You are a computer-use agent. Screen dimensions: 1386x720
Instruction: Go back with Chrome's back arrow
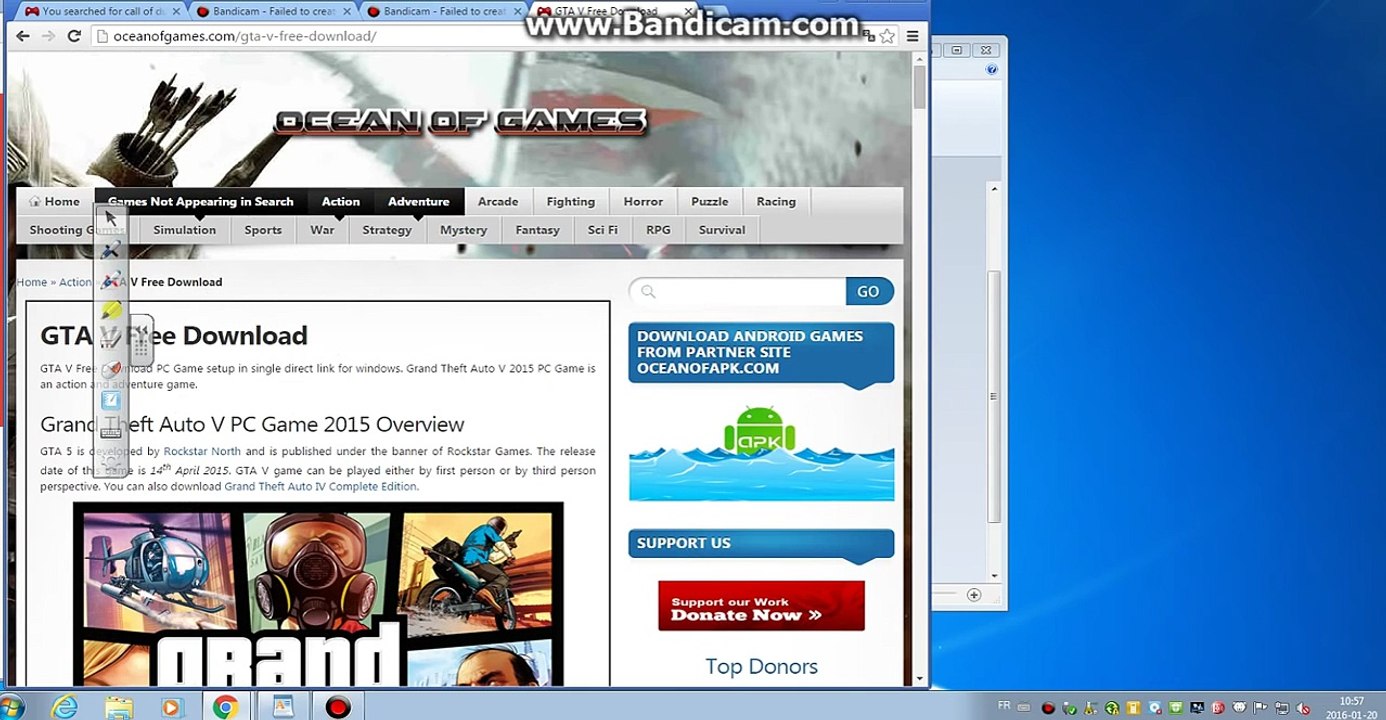(23, 36)
